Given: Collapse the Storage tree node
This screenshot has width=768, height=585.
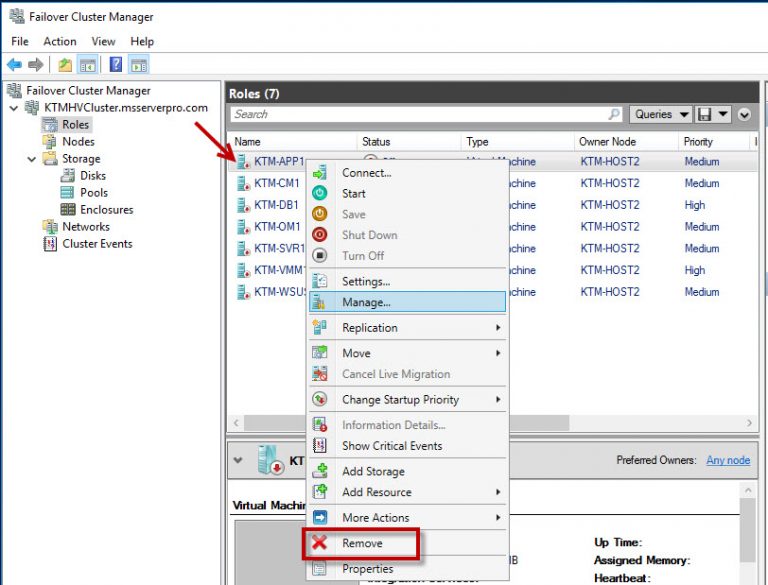Looking at the screenshot, I should pos(32,159).
